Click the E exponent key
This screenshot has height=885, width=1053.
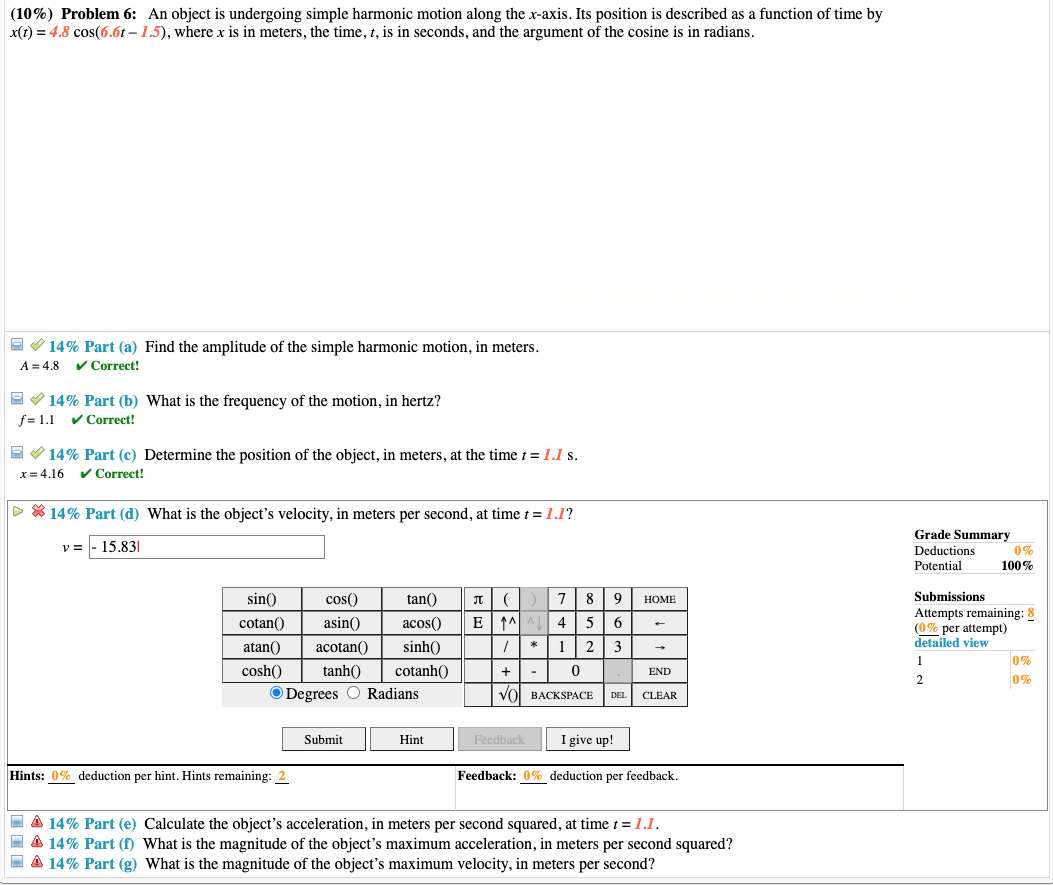point(478,622)
